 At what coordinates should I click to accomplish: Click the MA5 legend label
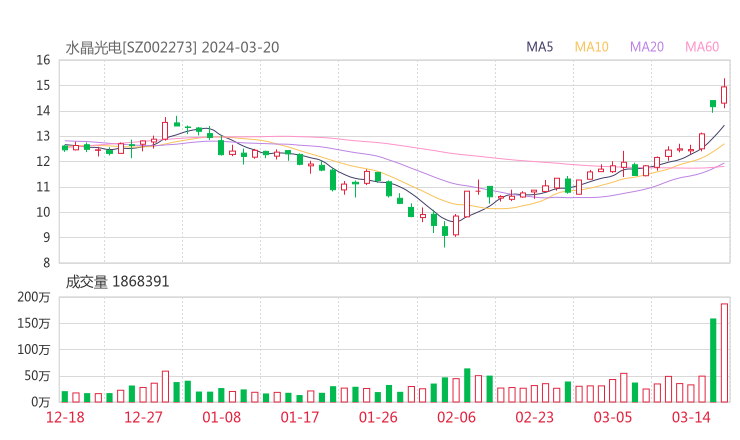click(539, 47)
